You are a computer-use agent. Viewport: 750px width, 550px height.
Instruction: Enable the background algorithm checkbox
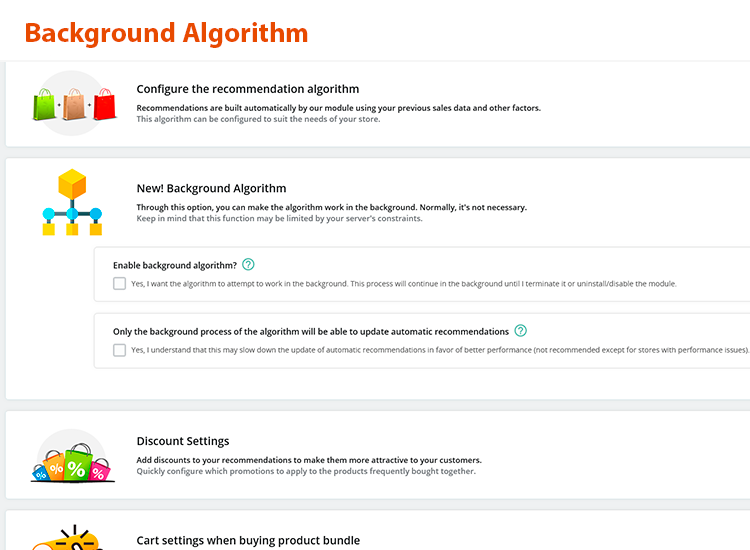(x=120, y=284)
